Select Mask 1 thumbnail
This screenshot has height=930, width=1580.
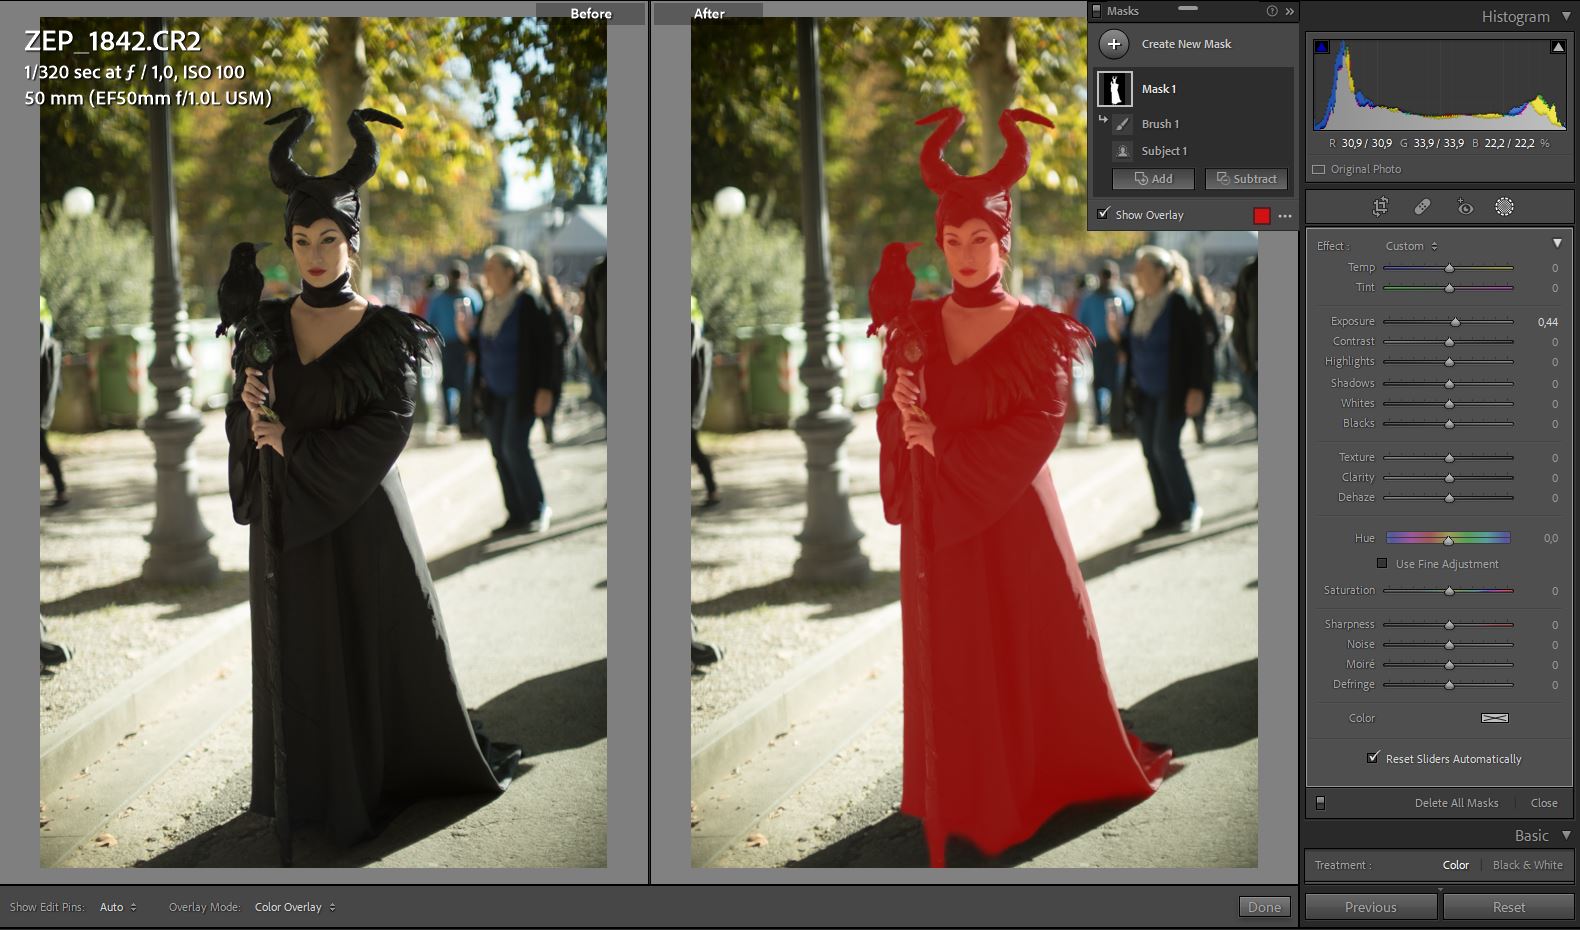[1115, 89]
